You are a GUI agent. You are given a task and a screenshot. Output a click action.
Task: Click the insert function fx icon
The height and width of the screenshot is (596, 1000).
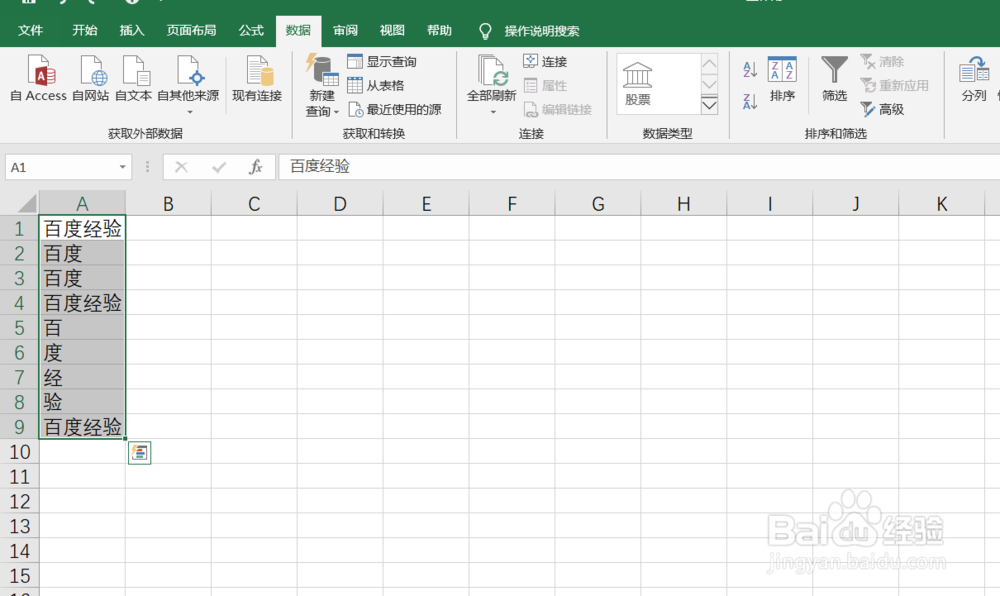(x=256, y=167)
